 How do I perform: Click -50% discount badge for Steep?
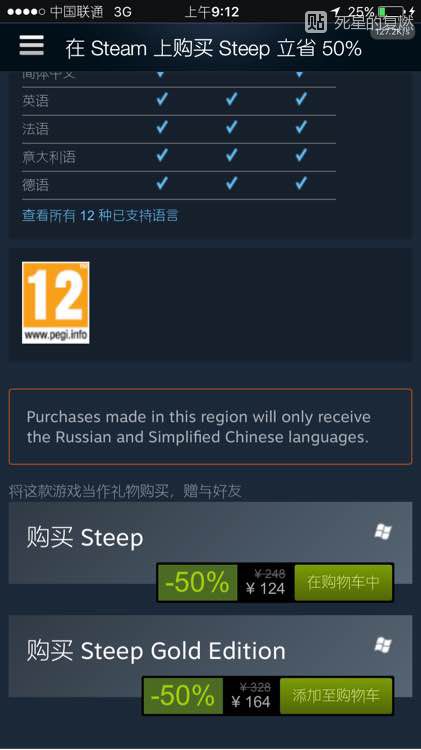point(197,582)
